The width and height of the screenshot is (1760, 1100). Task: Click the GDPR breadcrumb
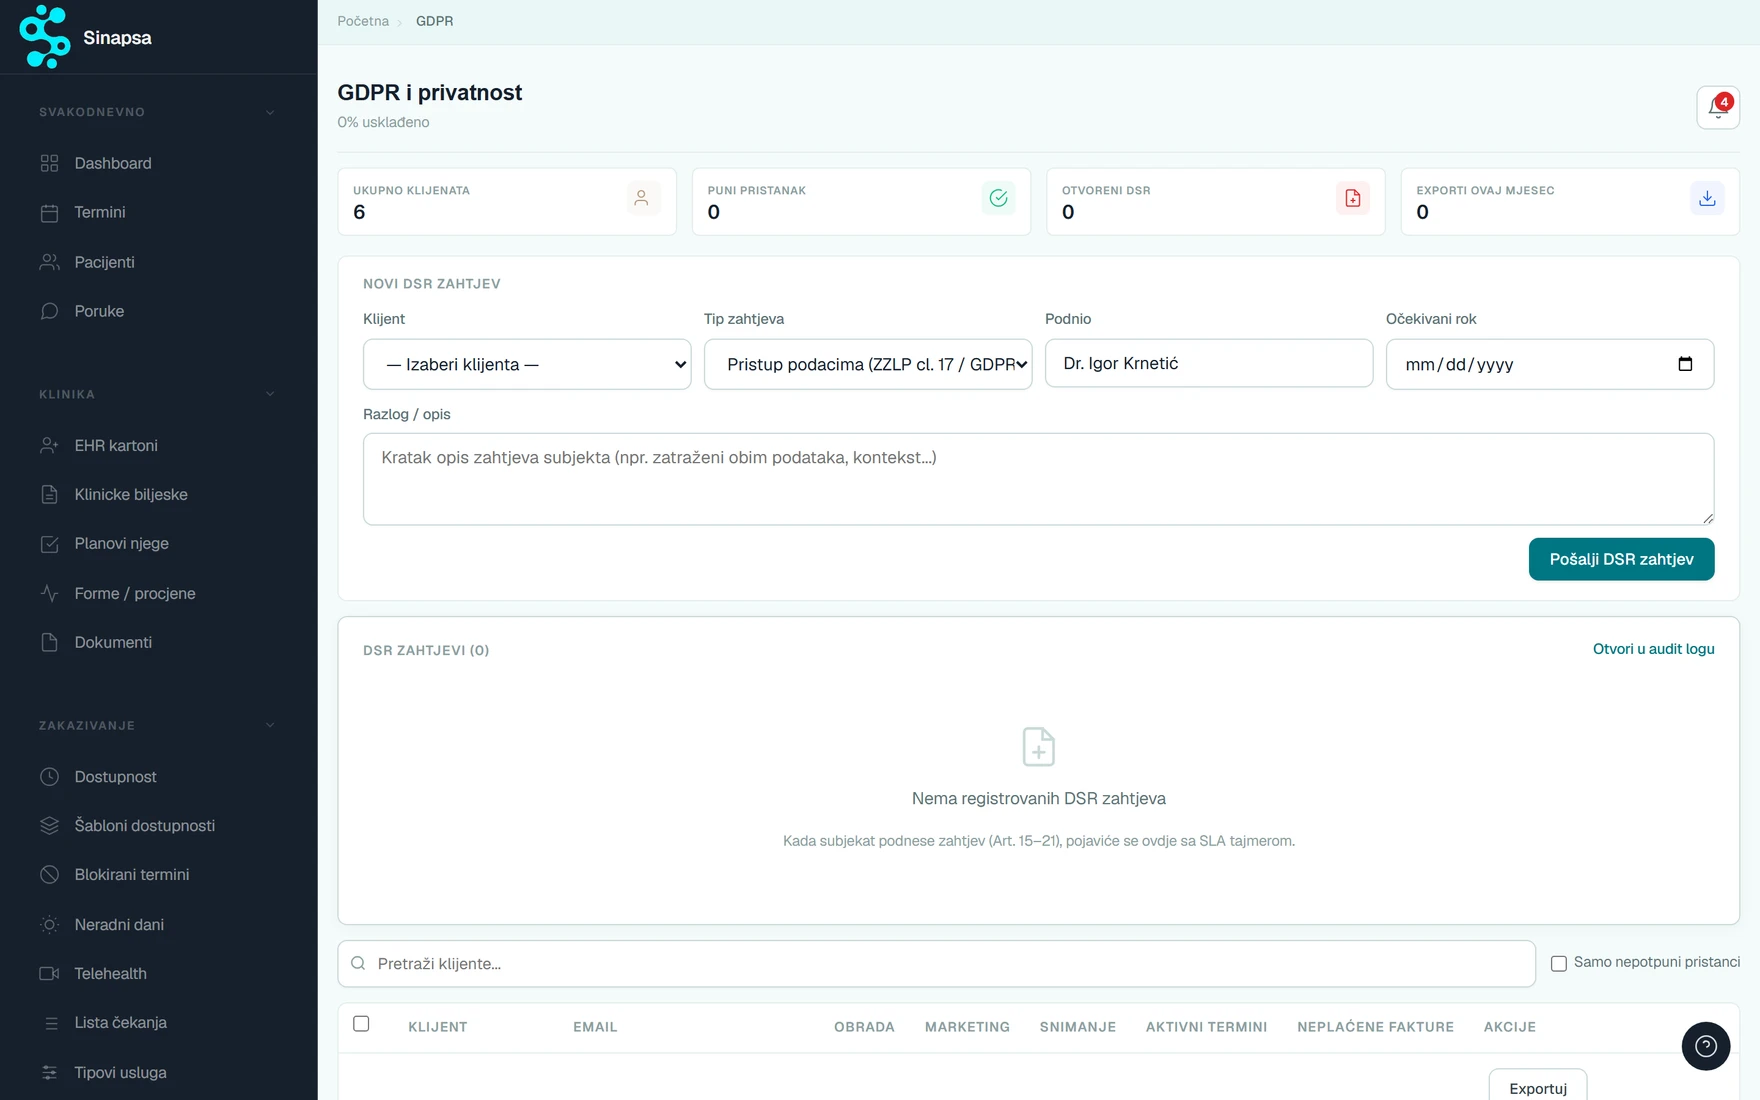point(434,21)
